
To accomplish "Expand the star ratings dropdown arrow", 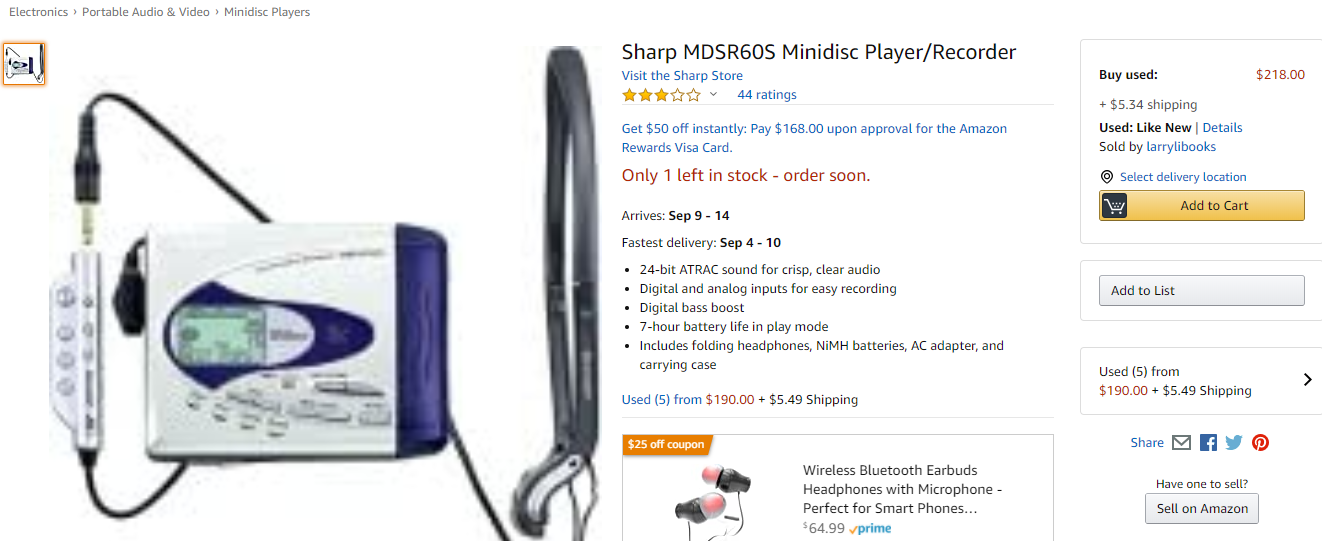I will pyautogui.click(x=713, y=95).
